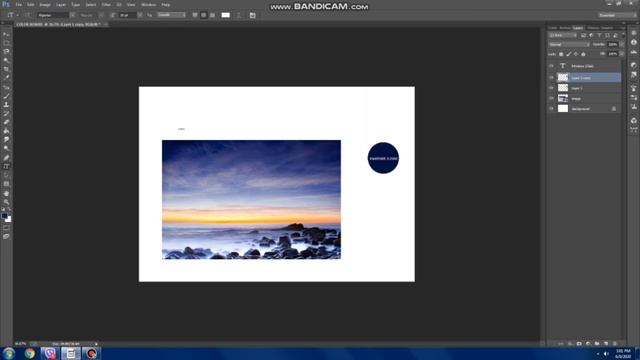Open the Window menu
640x360 pixels.
point(149,4)
